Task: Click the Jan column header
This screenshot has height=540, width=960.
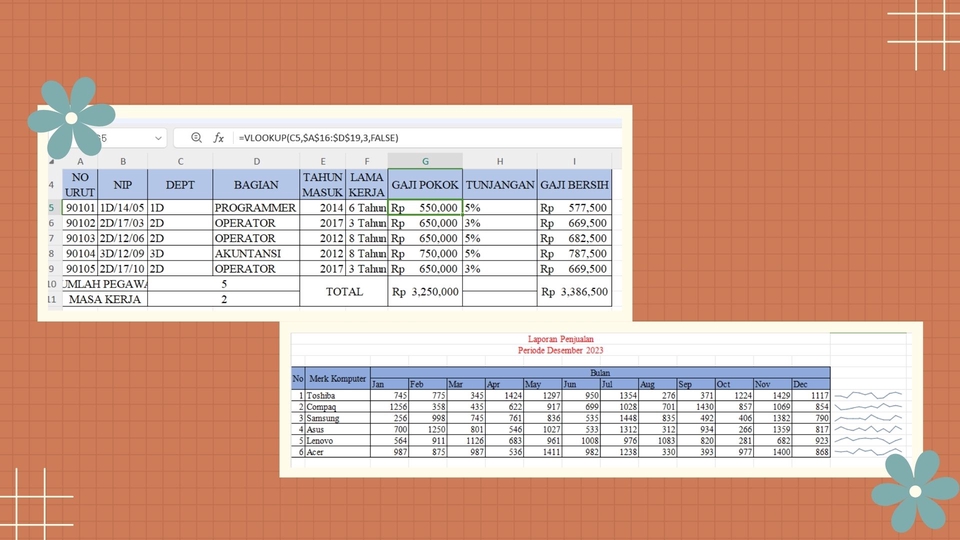Action: pos(389,384)
